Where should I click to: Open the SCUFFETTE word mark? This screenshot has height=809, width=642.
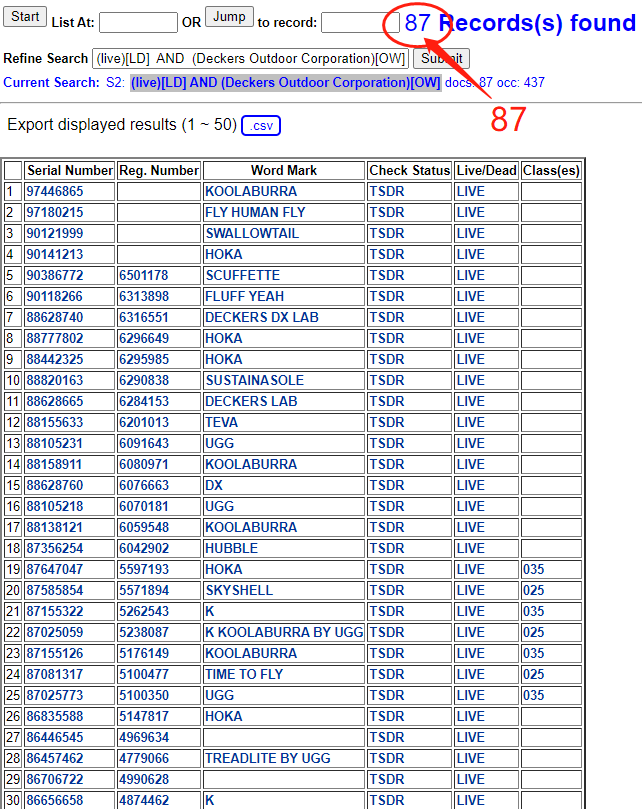[243, 276]
